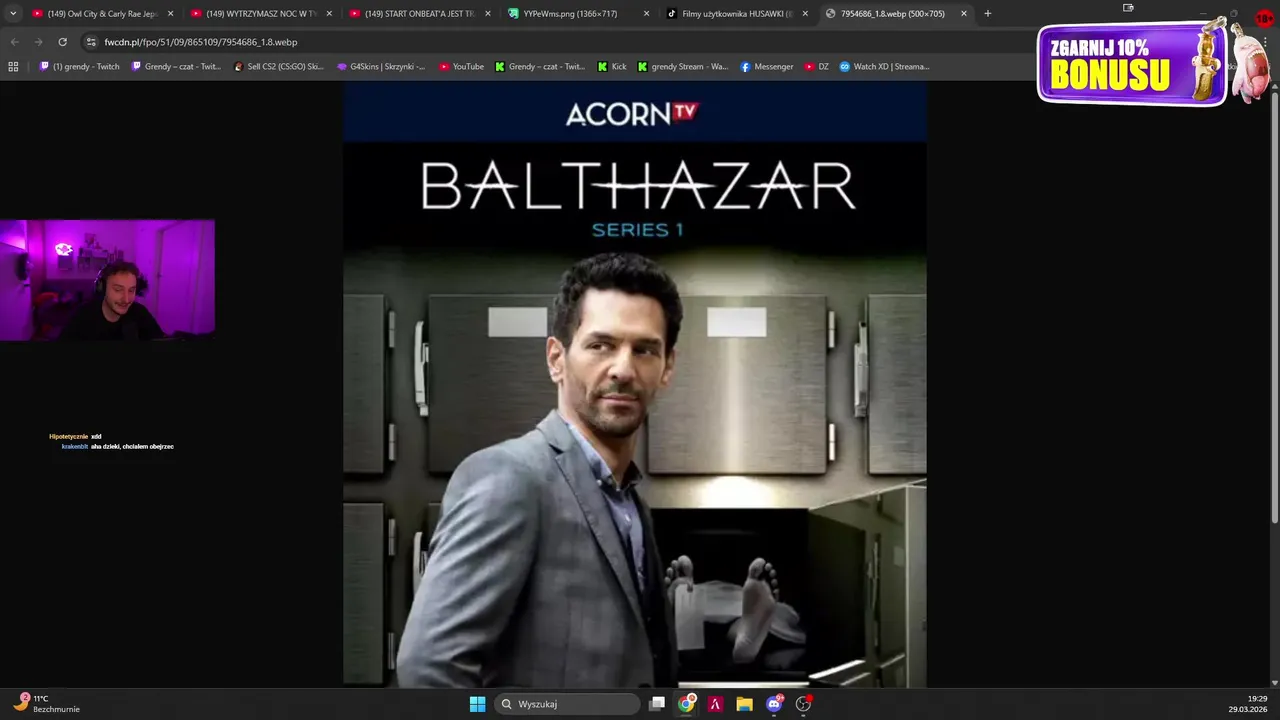
Task: Open the (1) grendy - Twitch bookmark
Action: (x=79, y=67)
